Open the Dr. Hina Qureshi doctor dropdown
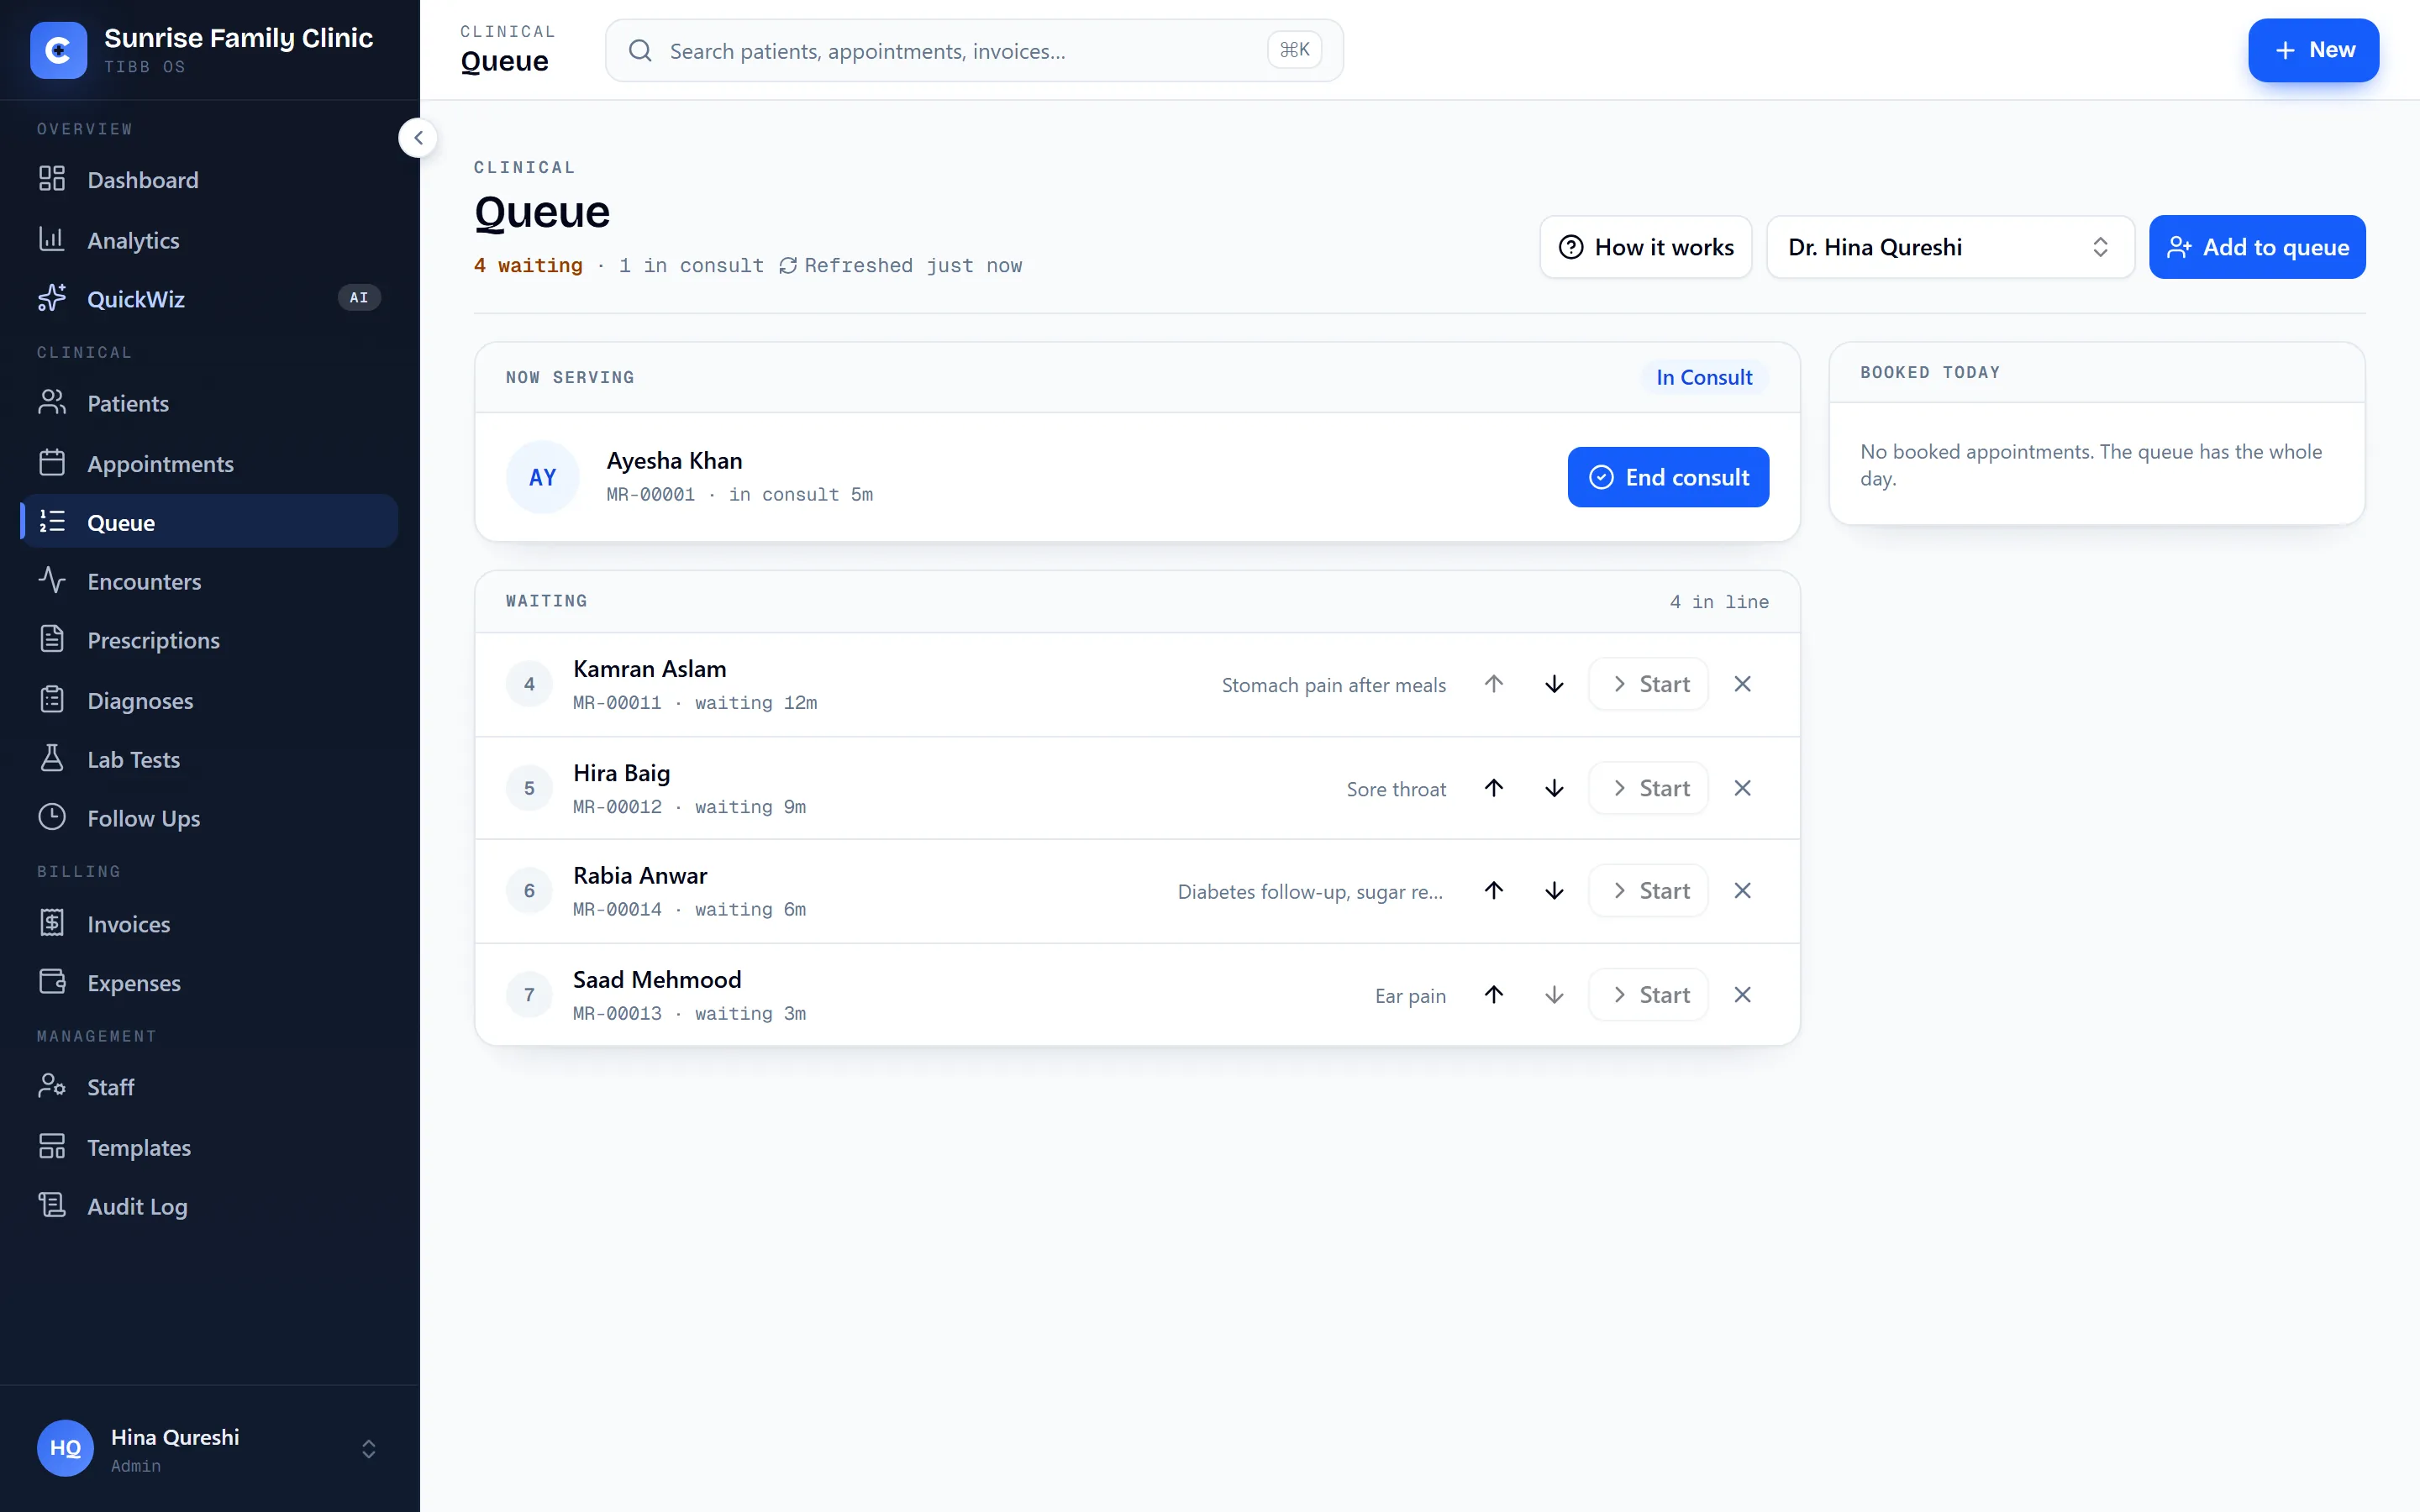Screen dimensions: 2420x1512 1950,247
